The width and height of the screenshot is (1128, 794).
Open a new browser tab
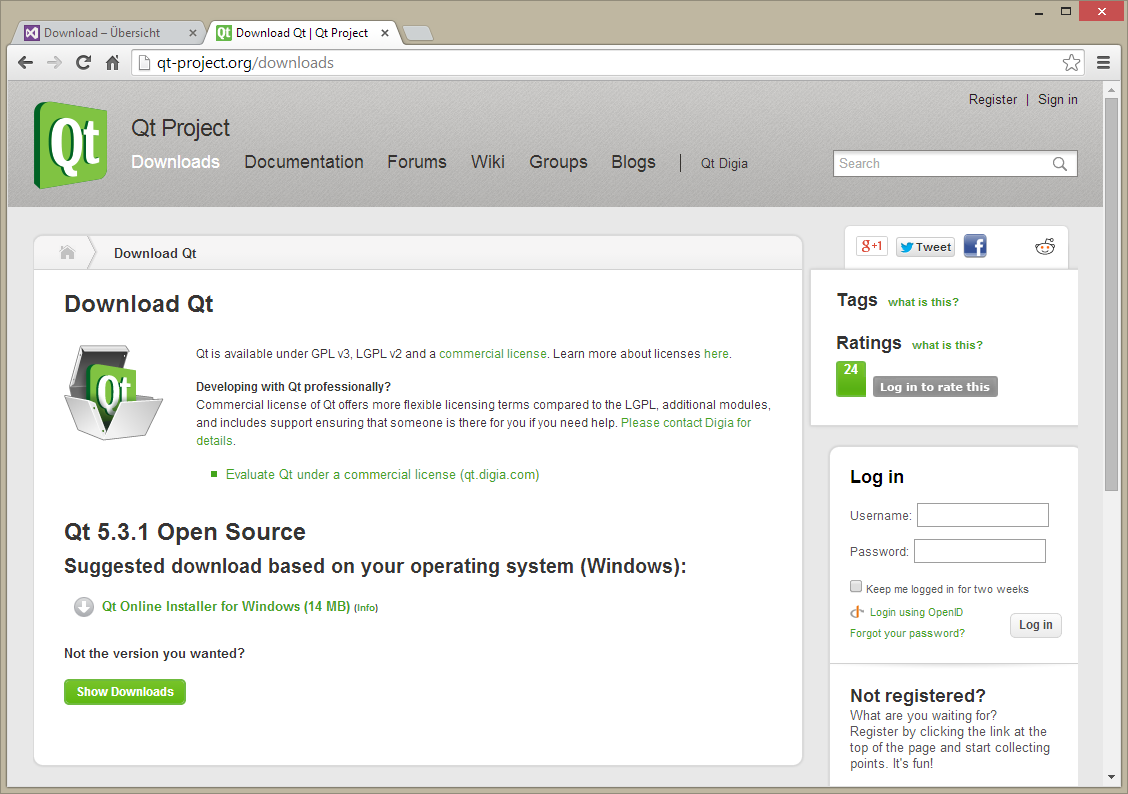417,33
